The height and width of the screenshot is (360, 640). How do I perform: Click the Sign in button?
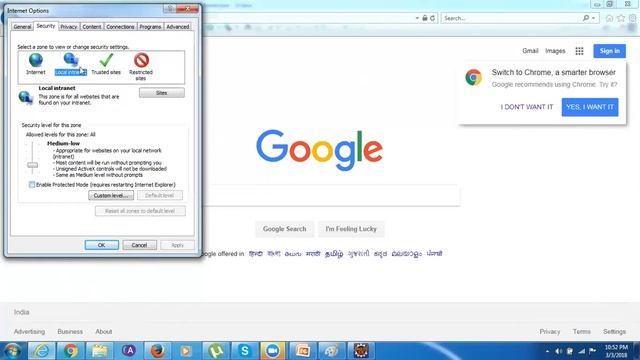pos(609,51)
